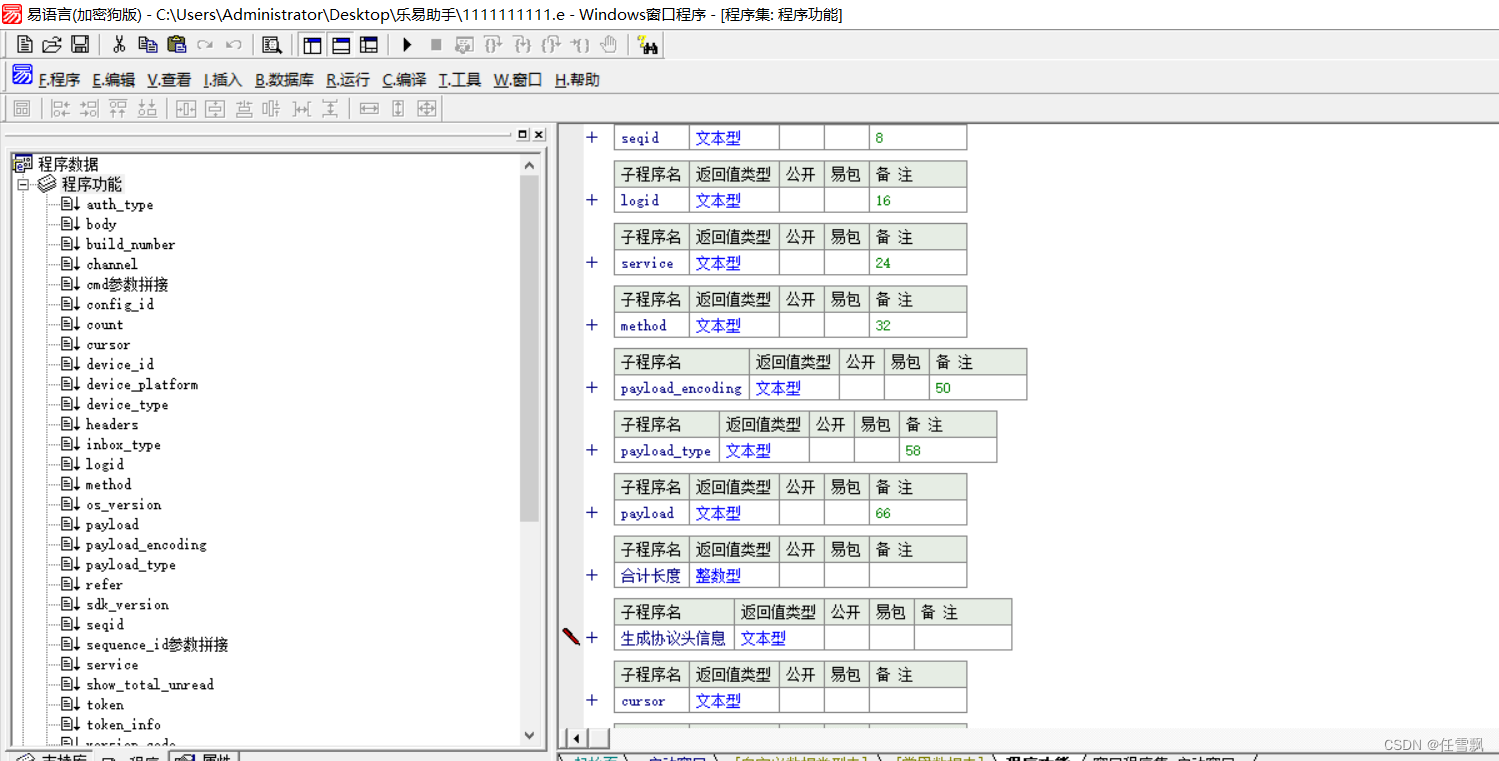This screenshot has width=1499, height=761.
Task: Toggle 公开 cell for service subroutine
Action: tap(802, 263)
